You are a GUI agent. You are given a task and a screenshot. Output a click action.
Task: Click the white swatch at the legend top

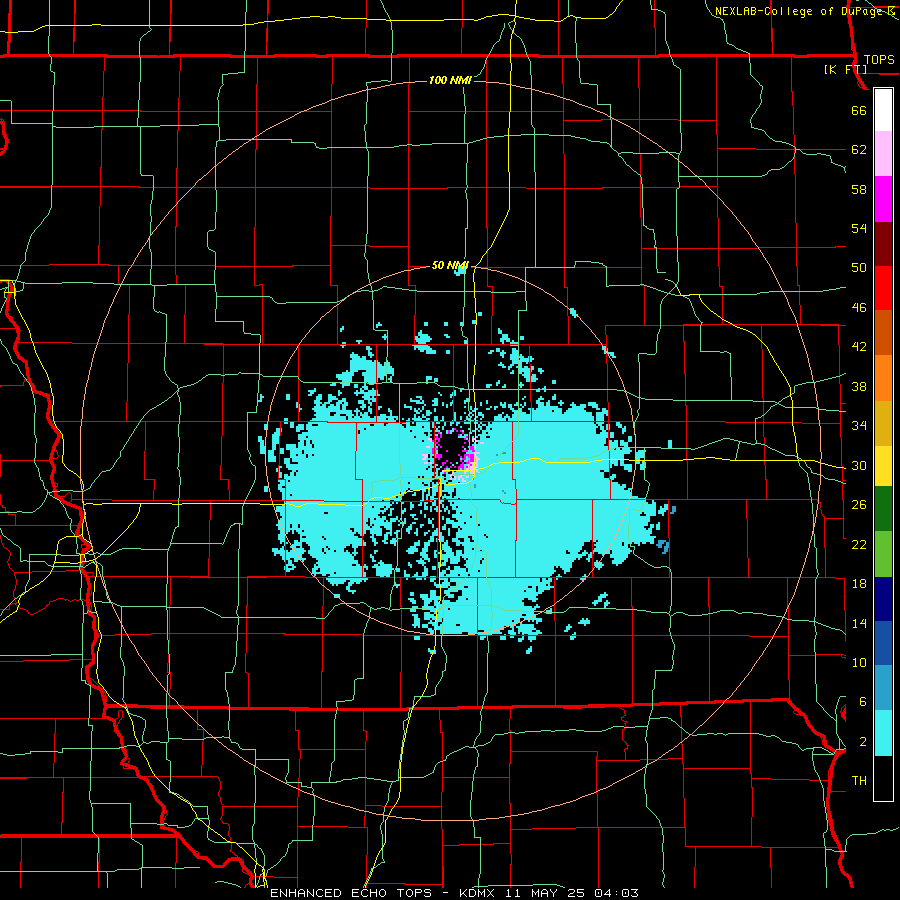pos(883,110)
